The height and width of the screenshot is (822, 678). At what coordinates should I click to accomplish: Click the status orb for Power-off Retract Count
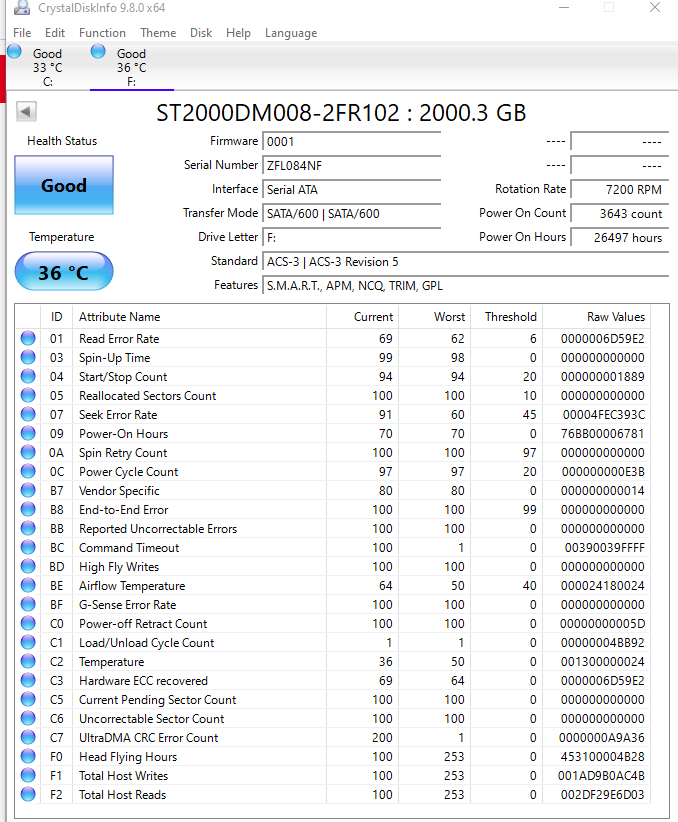click(28, 623)
